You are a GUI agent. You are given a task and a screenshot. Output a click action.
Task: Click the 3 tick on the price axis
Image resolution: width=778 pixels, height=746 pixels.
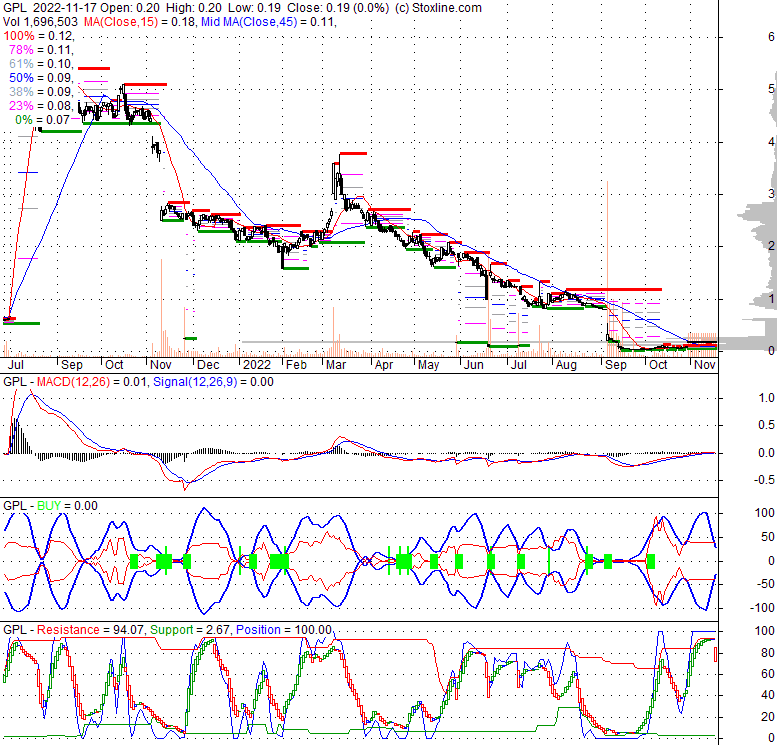click(771, 194)
